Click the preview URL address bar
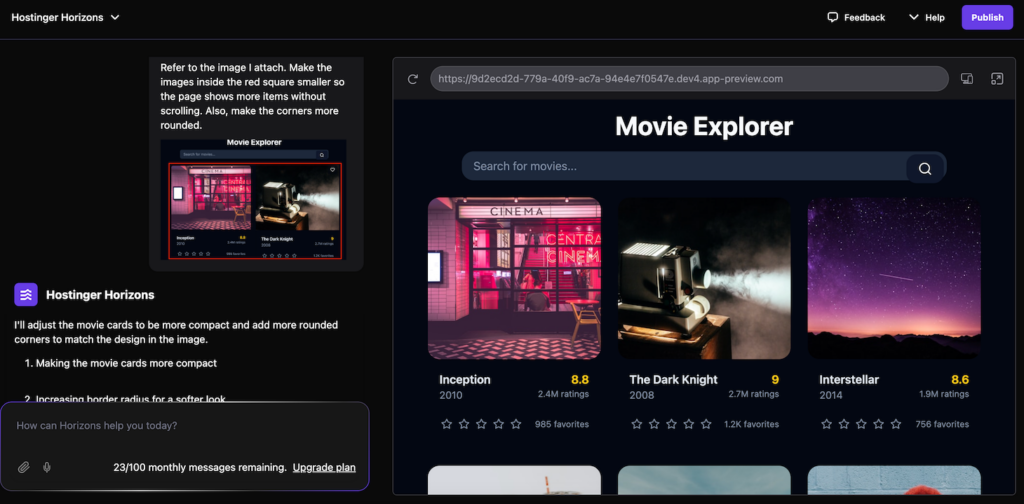The height and width of the screenshot is (504, 1024). 688,79
